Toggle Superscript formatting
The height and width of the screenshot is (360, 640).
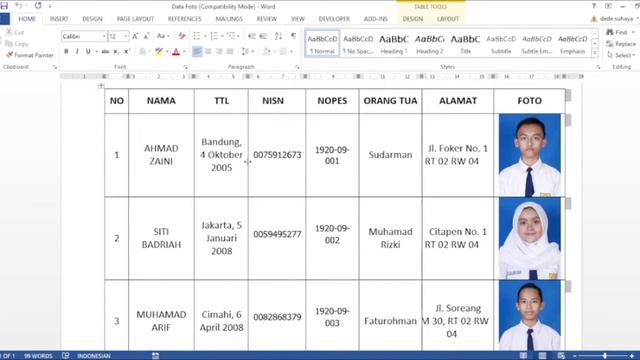127,52
